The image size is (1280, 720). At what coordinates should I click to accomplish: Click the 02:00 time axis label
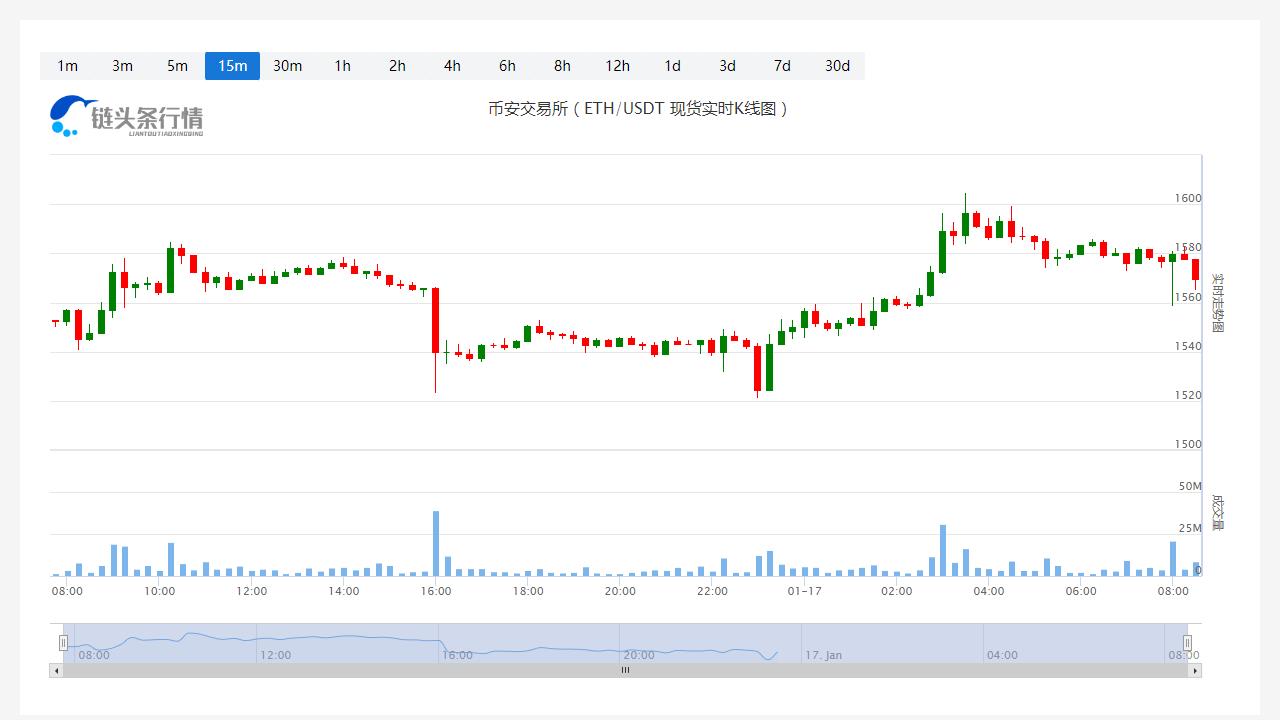897,591
